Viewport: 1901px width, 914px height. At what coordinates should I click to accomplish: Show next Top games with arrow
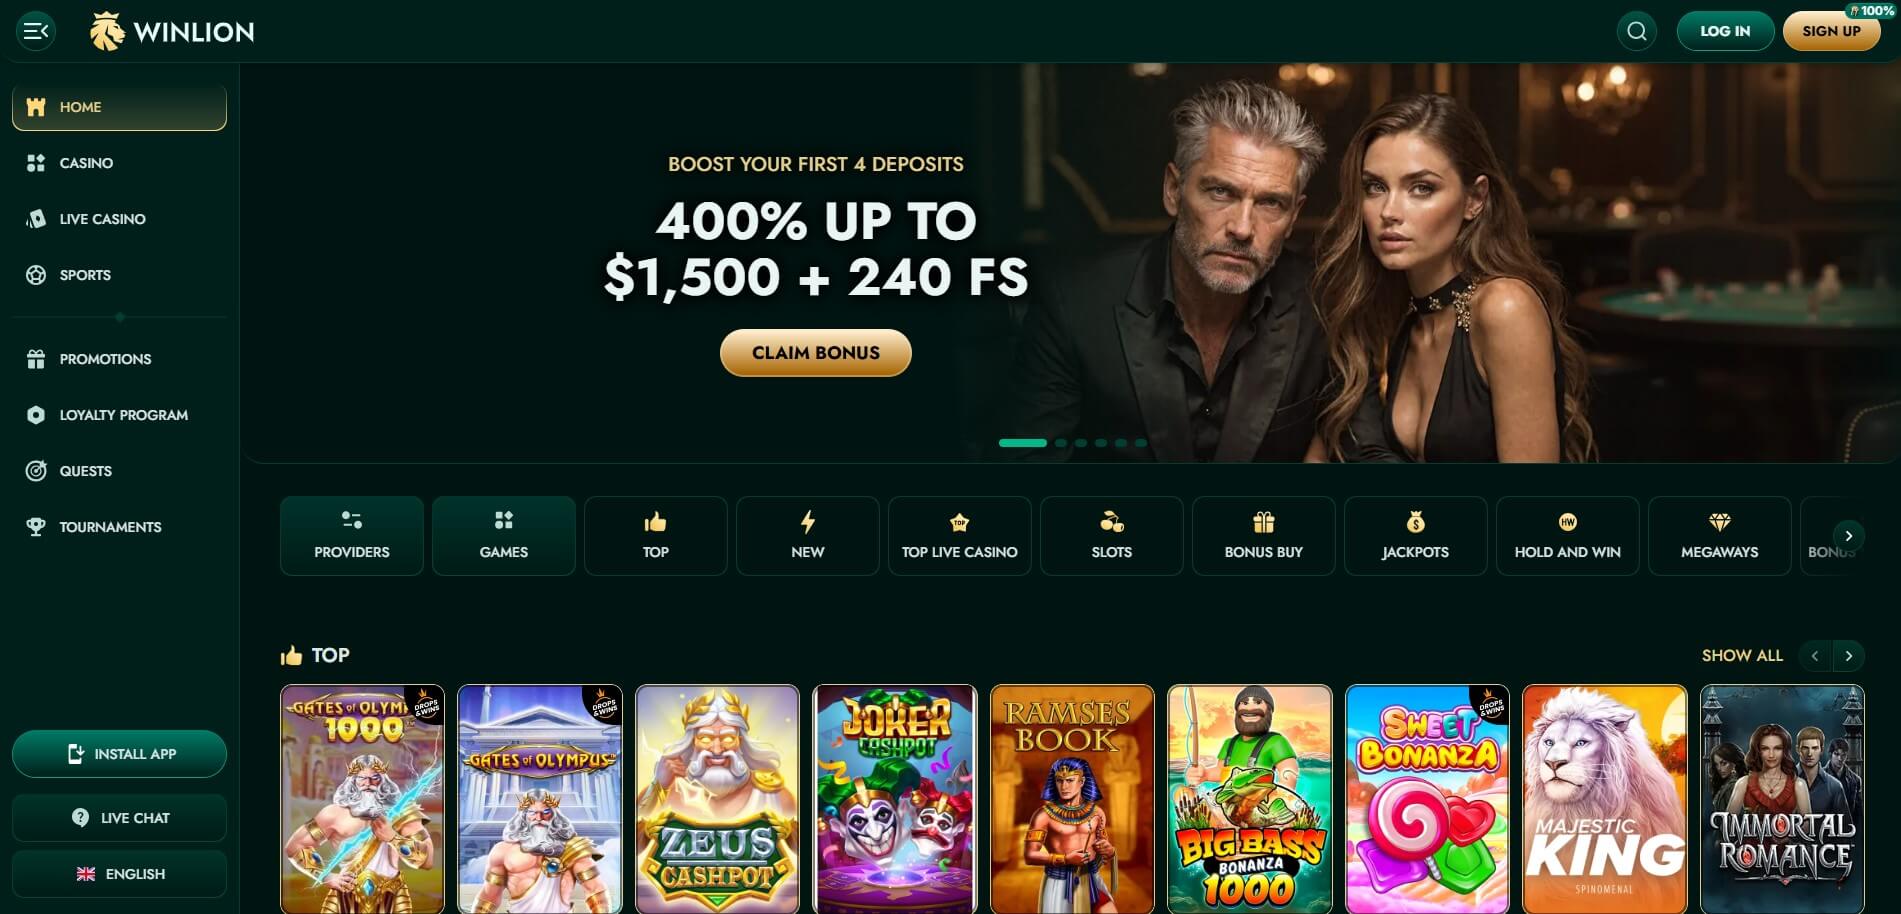1849,656
